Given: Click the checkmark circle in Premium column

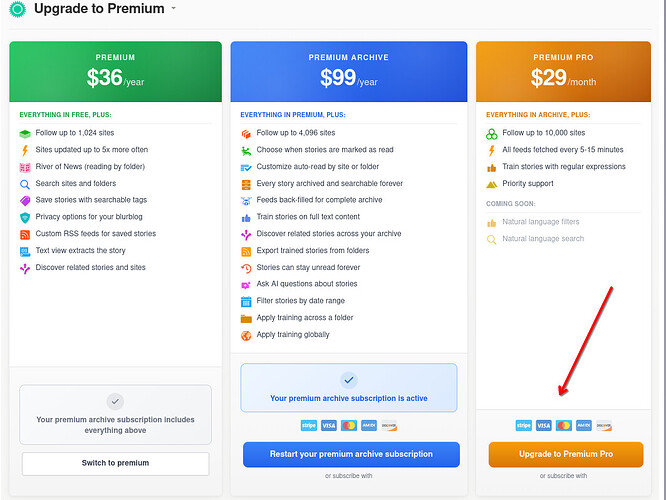Looking at the screenshot, I should click(x=115, y=401).
